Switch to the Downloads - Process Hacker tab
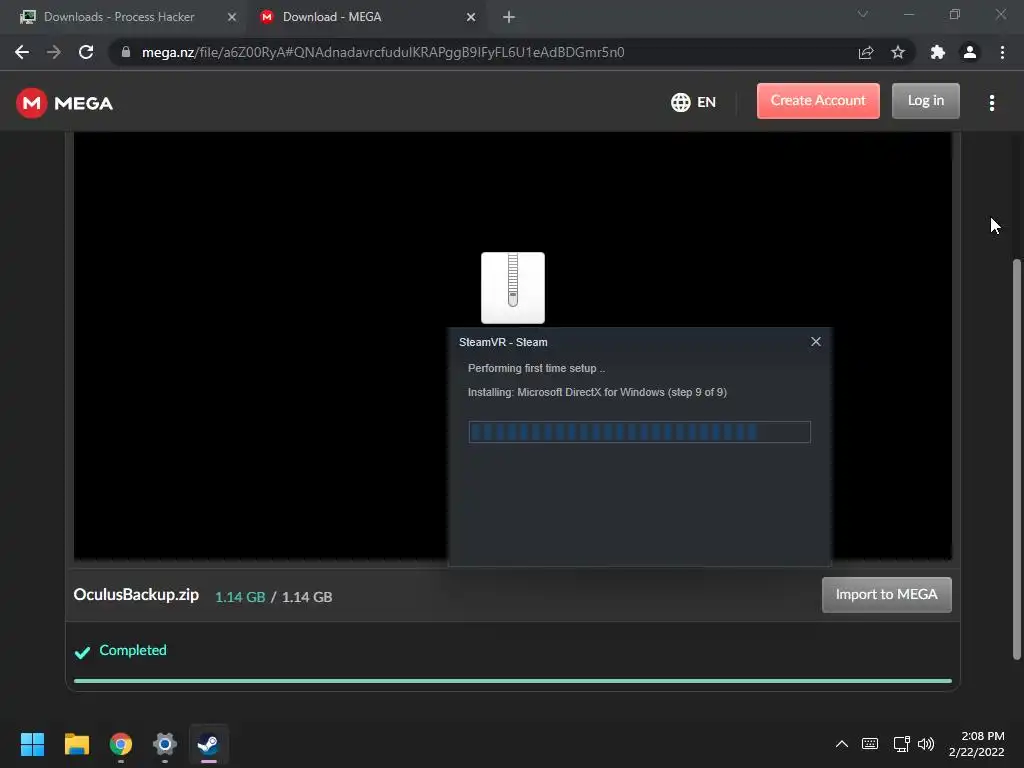Screen dimensions: 1024x768 (121, 17)
